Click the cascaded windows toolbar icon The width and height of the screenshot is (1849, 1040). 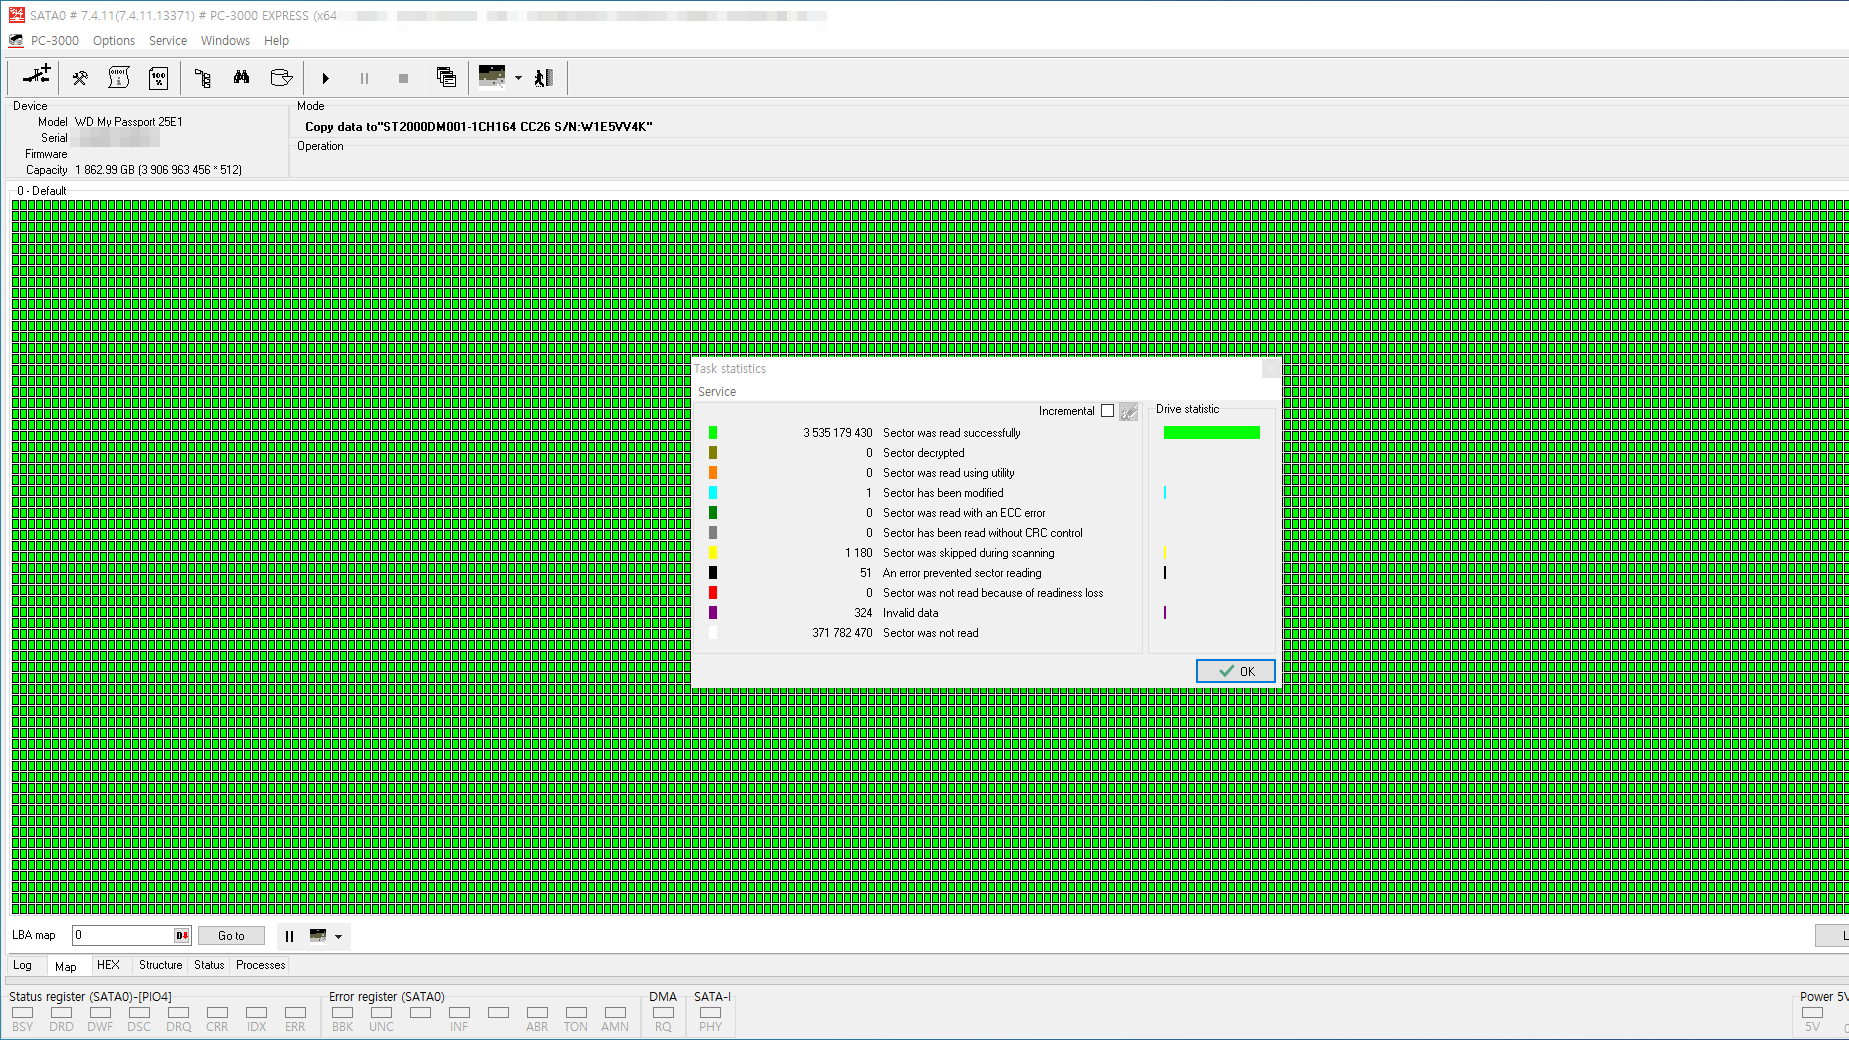[446, 78]
